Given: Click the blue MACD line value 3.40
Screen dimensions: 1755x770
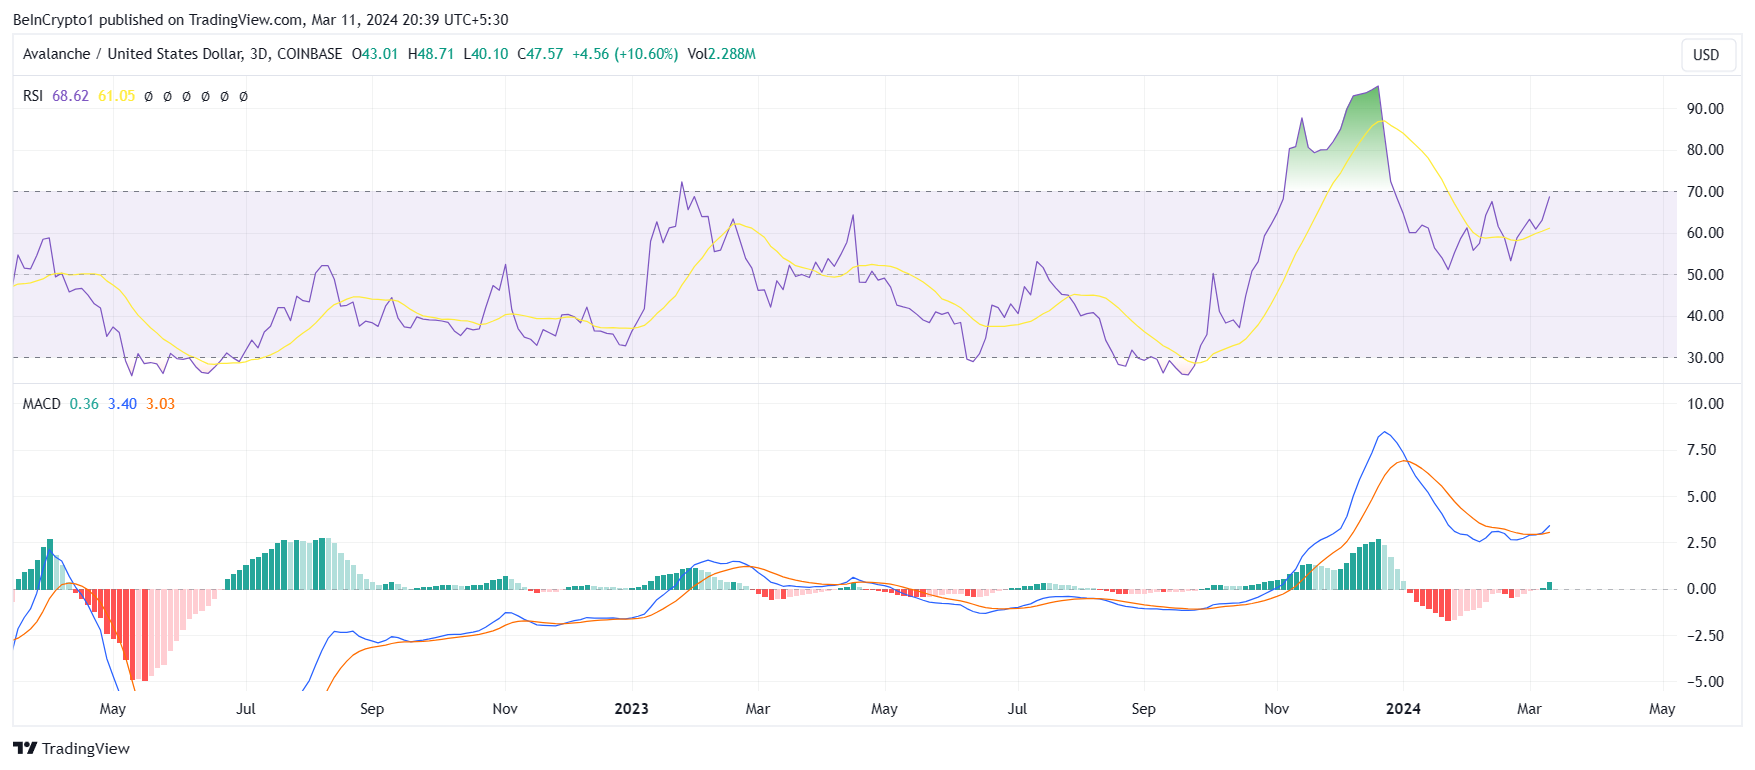Looking at the screenshot, I should click(122, 404).
